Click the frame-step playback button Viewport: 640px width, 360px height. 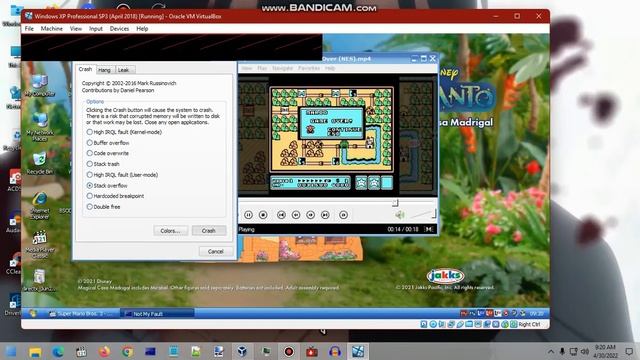344,215
